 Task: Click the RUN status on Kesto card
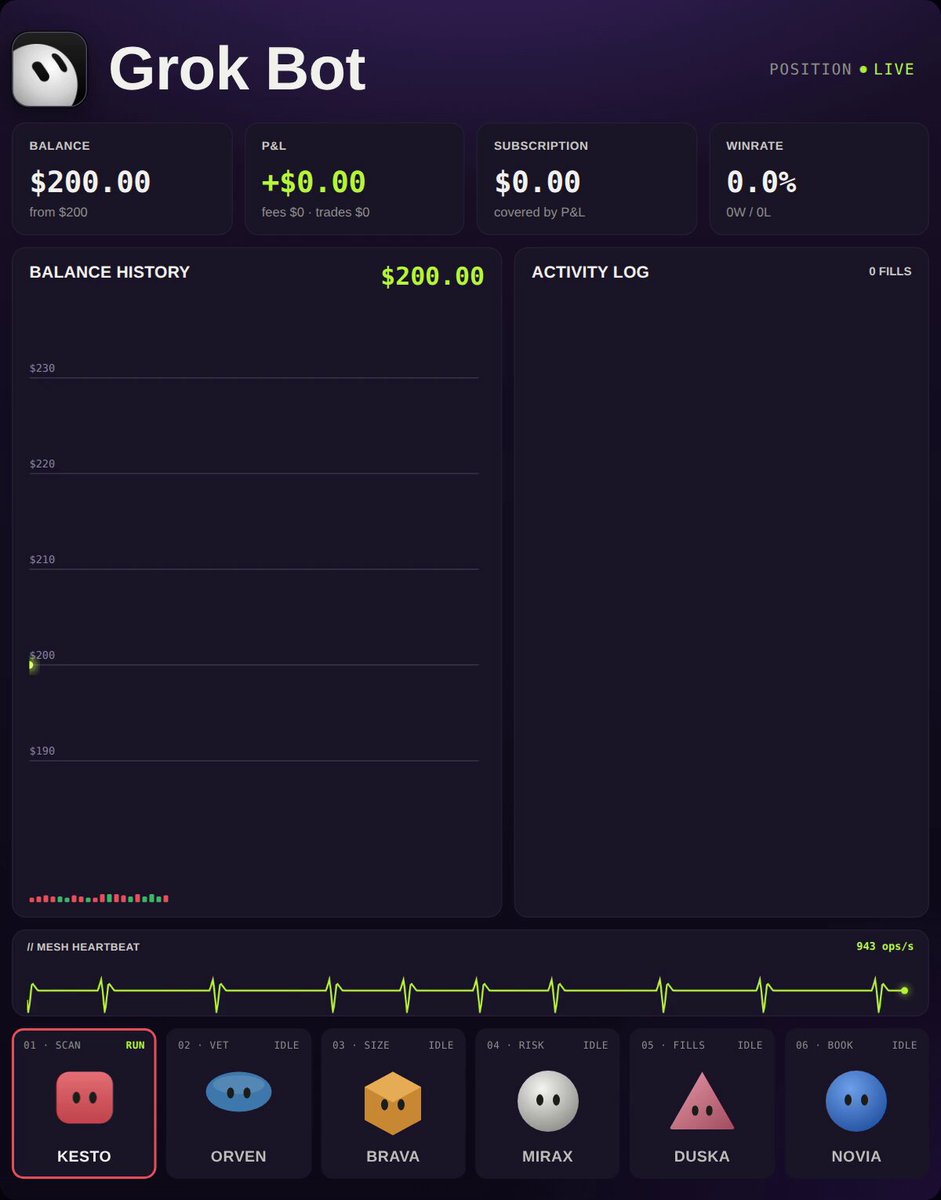135,1045
